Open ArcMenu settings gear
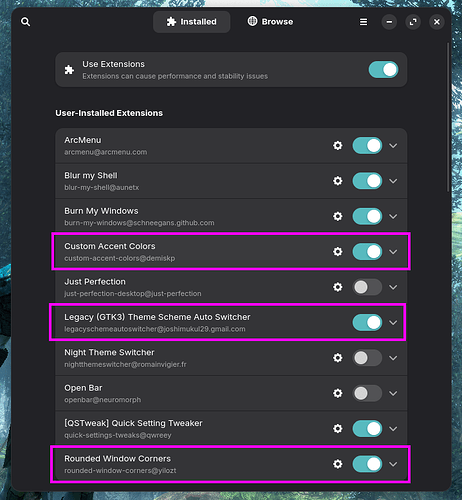This screenshot has height=500, width=462. click(338, 146)
